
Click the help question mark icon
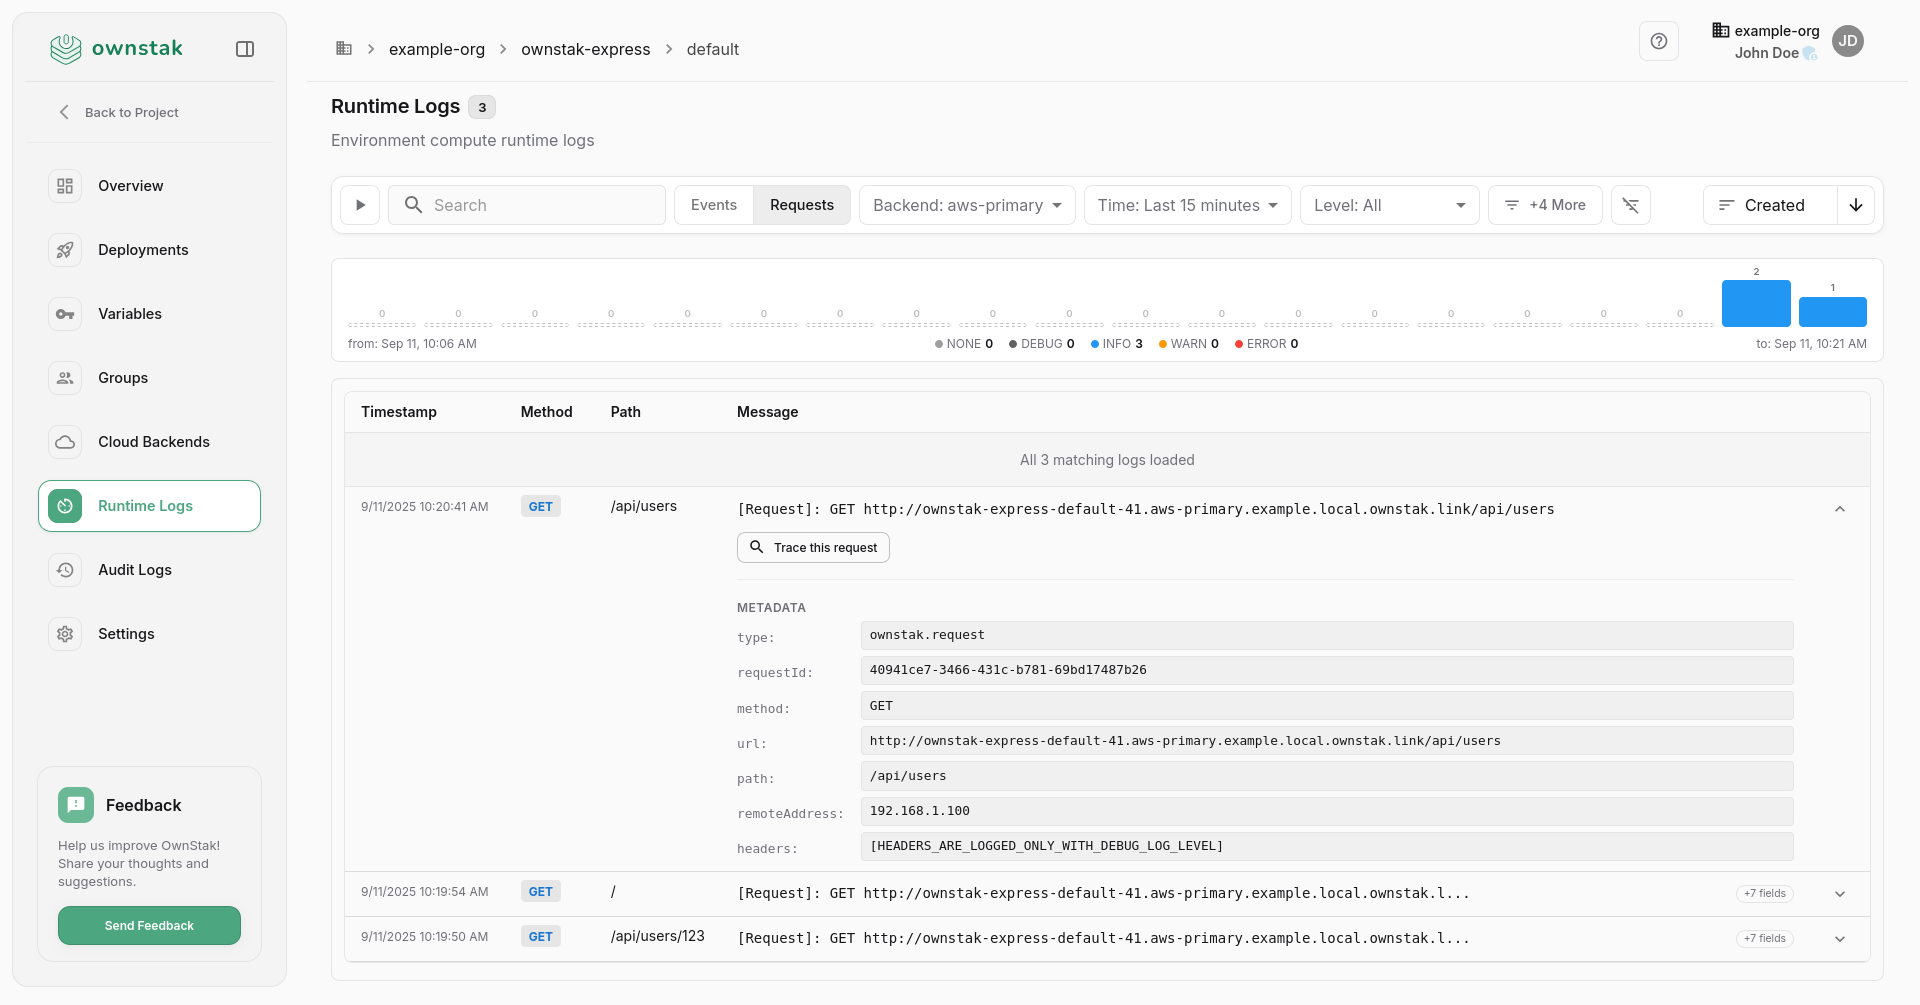click(x=1658, y=41)
